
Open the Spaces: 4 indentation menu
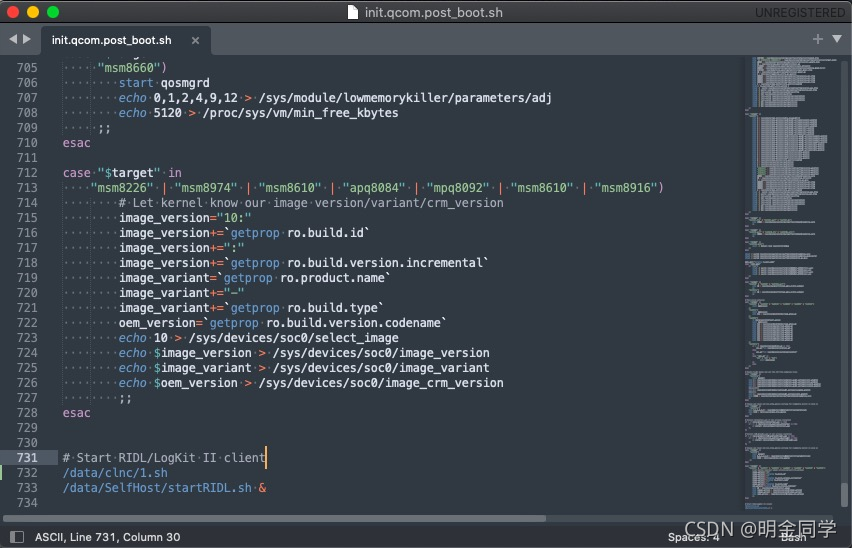coord(693,537)
